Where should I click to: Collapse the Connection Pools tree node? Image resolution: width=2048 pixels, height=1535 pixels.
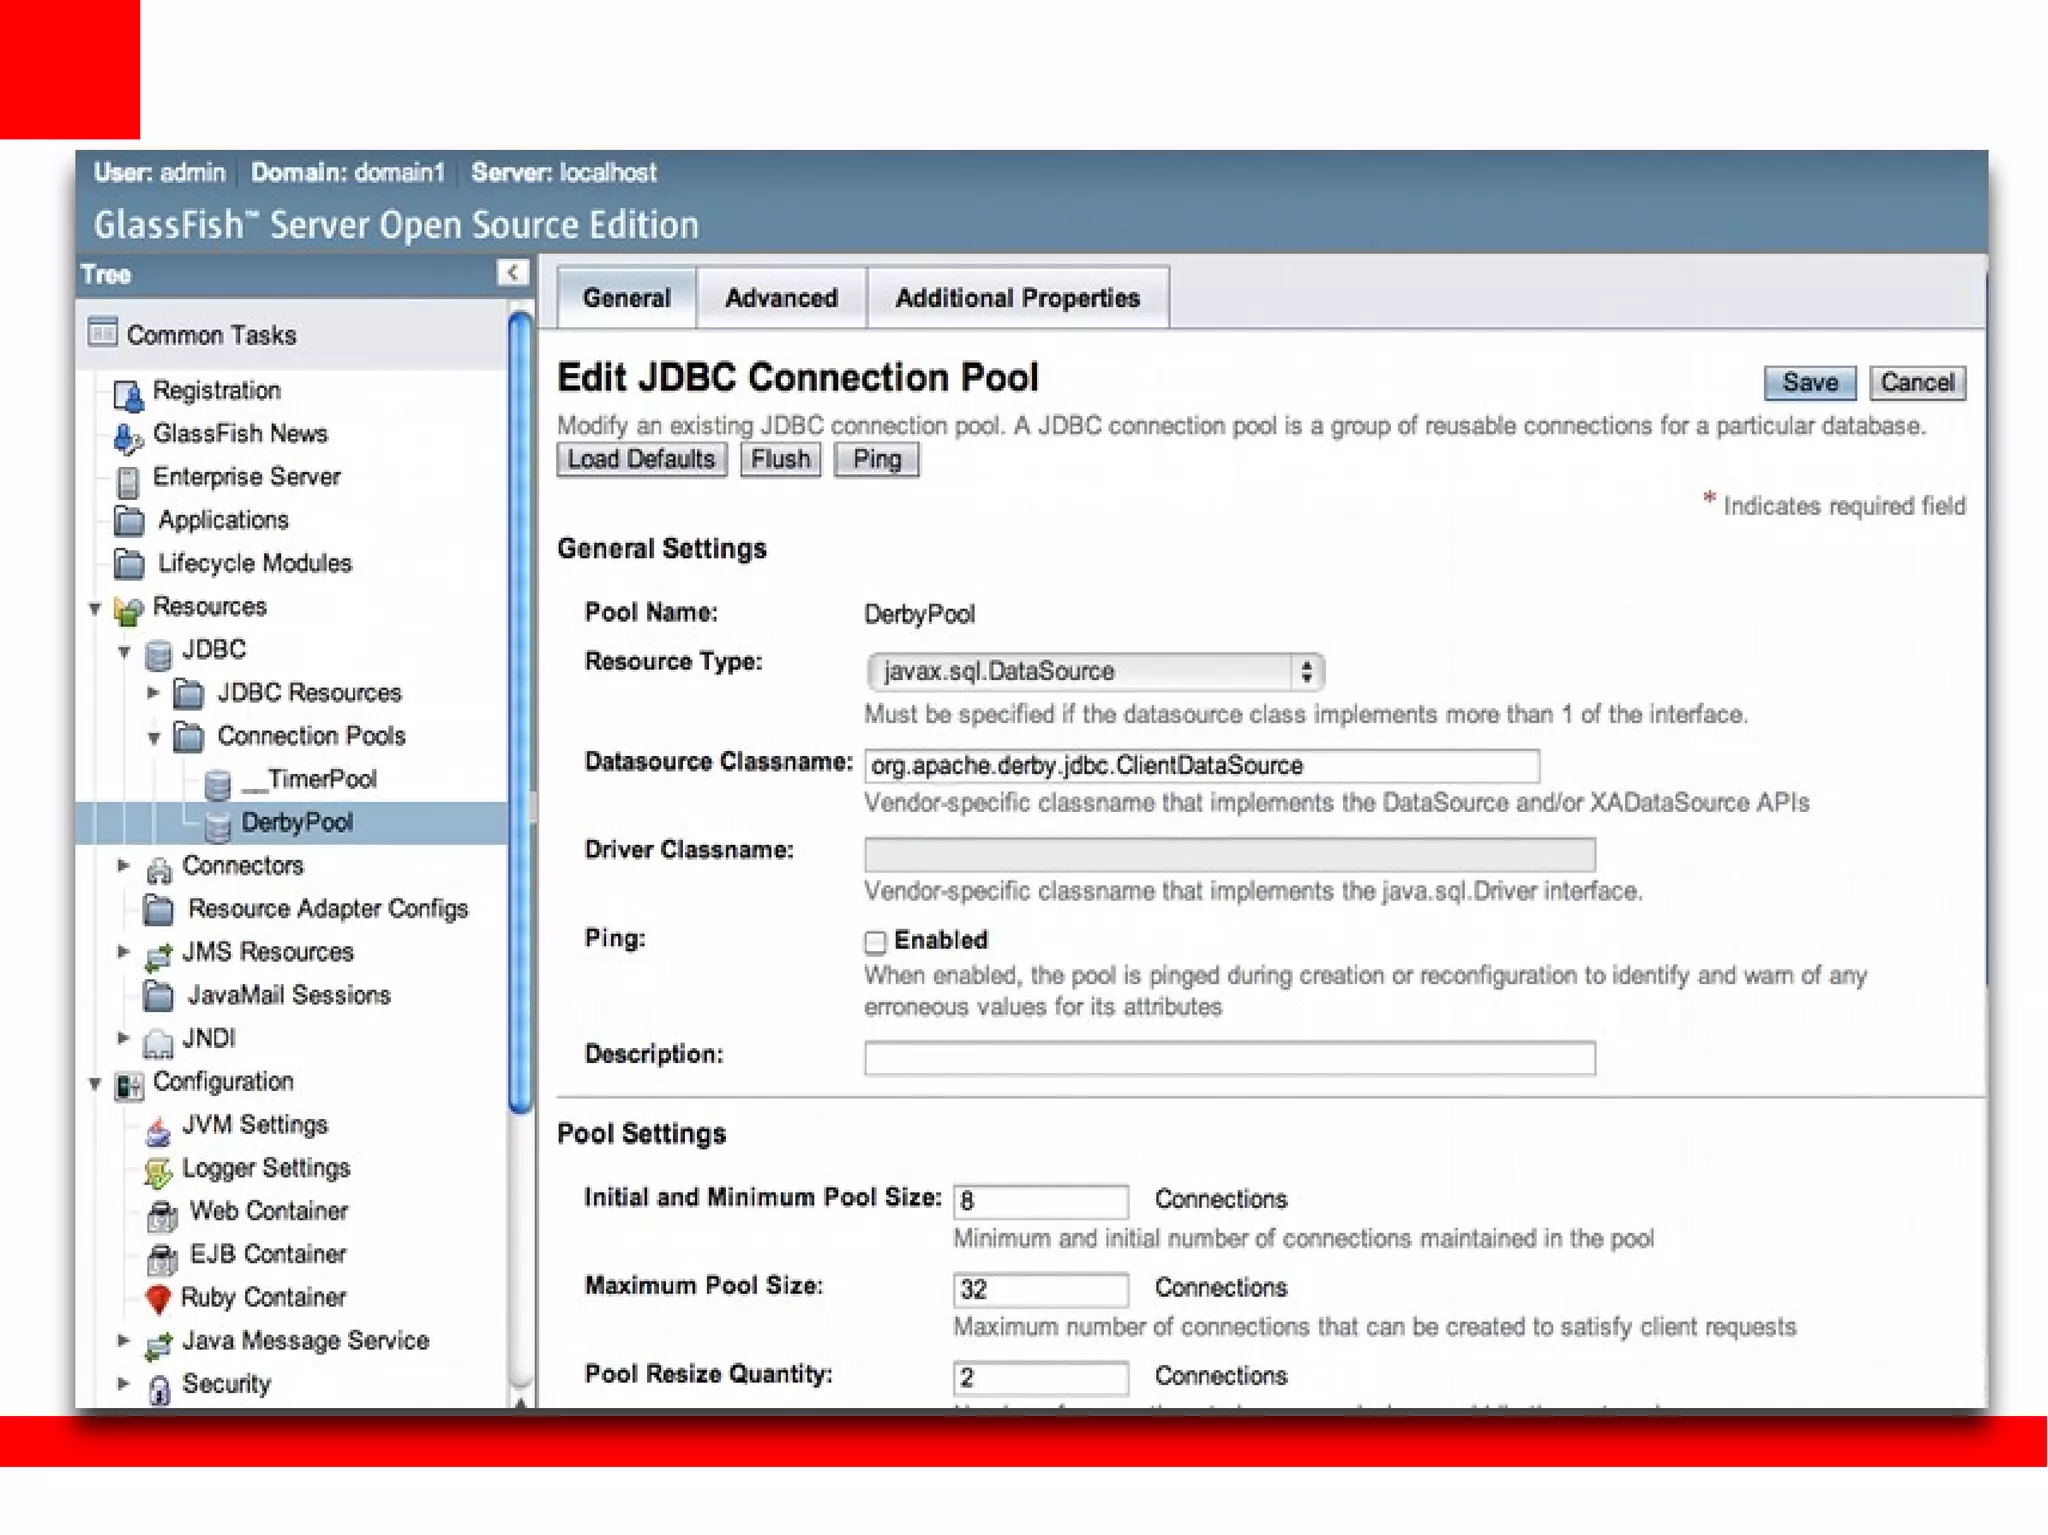154,738
